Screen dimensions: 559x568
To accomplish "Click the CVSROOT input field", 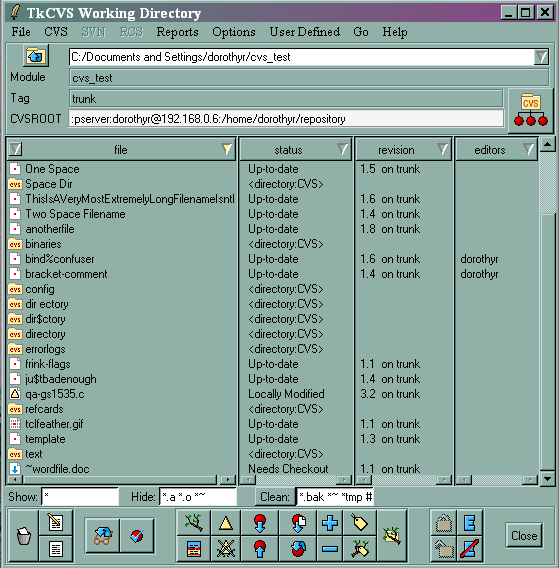I will click(x=286, y=119).
